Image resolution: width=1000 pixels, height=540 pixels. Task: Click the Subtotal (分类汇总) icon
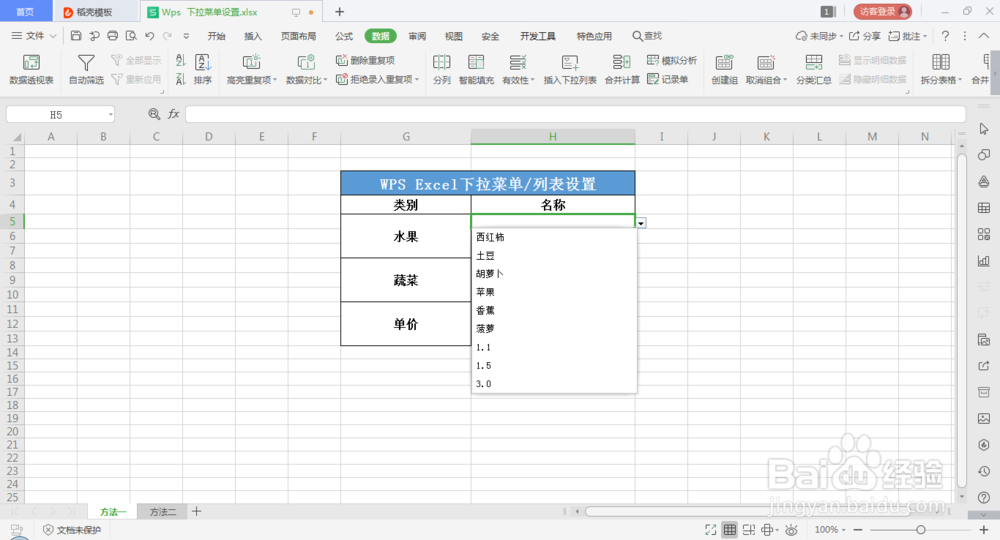[813, 62]
